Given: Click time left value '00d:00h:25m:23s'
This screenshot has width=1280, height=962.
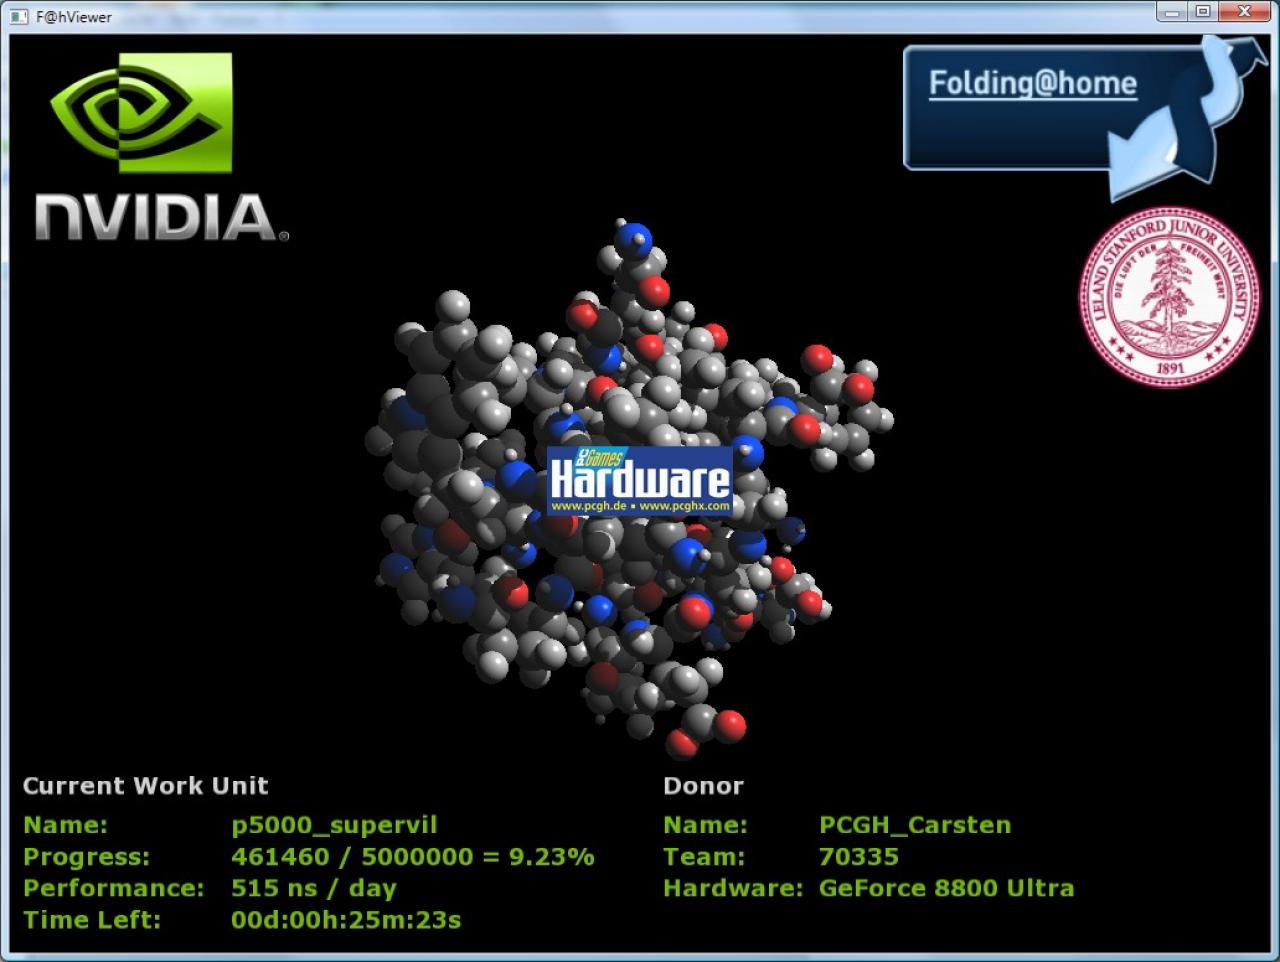Looking at the screenshot, I should point(346,920).
